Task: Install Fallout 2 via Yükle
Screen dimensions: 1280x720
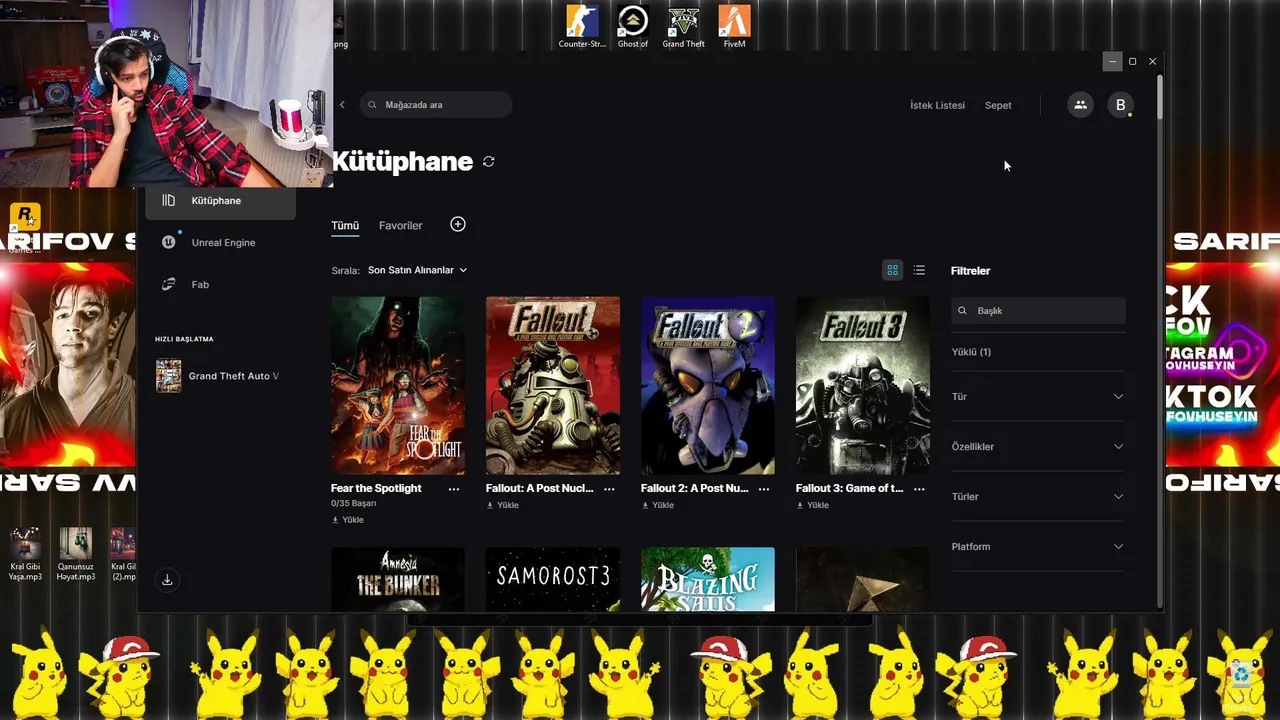Action: click(x=658, y=505)
